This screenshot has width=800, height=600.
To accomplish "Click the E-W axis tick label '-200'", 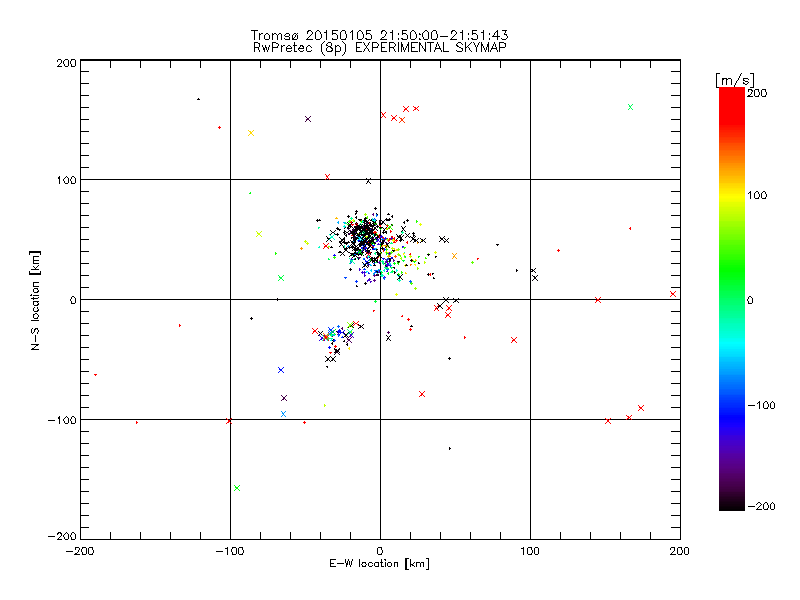I will coord(80,551).
